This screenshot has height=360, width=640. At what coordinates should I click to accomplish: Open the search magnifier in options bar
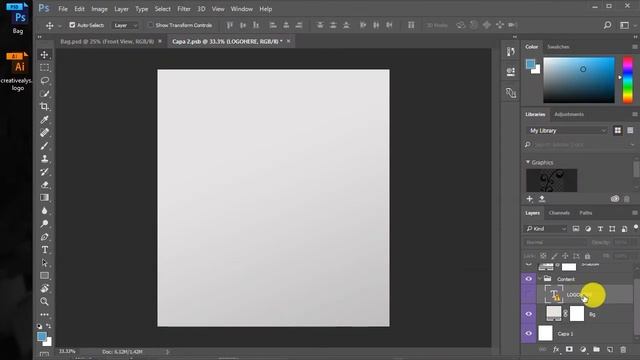[607, 25]
